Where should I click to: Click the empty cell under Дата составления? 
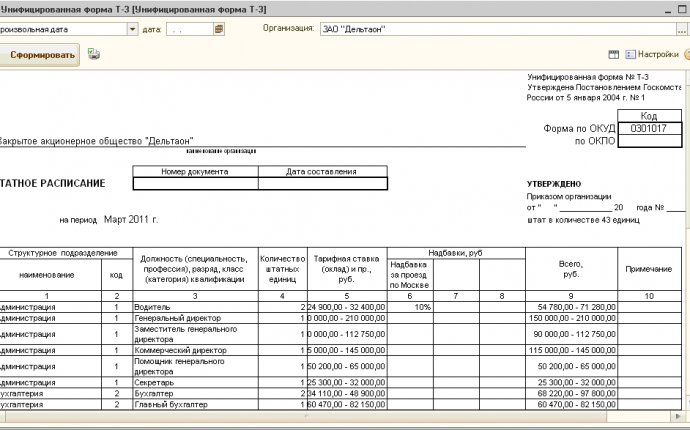point(323,184)
